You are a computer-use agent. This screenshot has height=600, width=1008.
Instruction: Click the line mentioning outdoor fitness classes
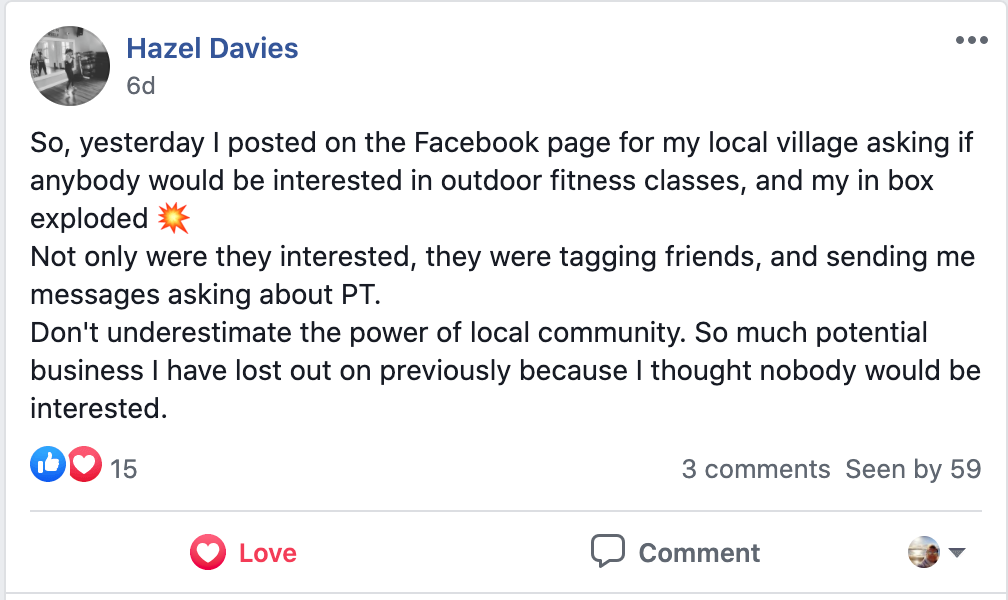click(480, 181)
